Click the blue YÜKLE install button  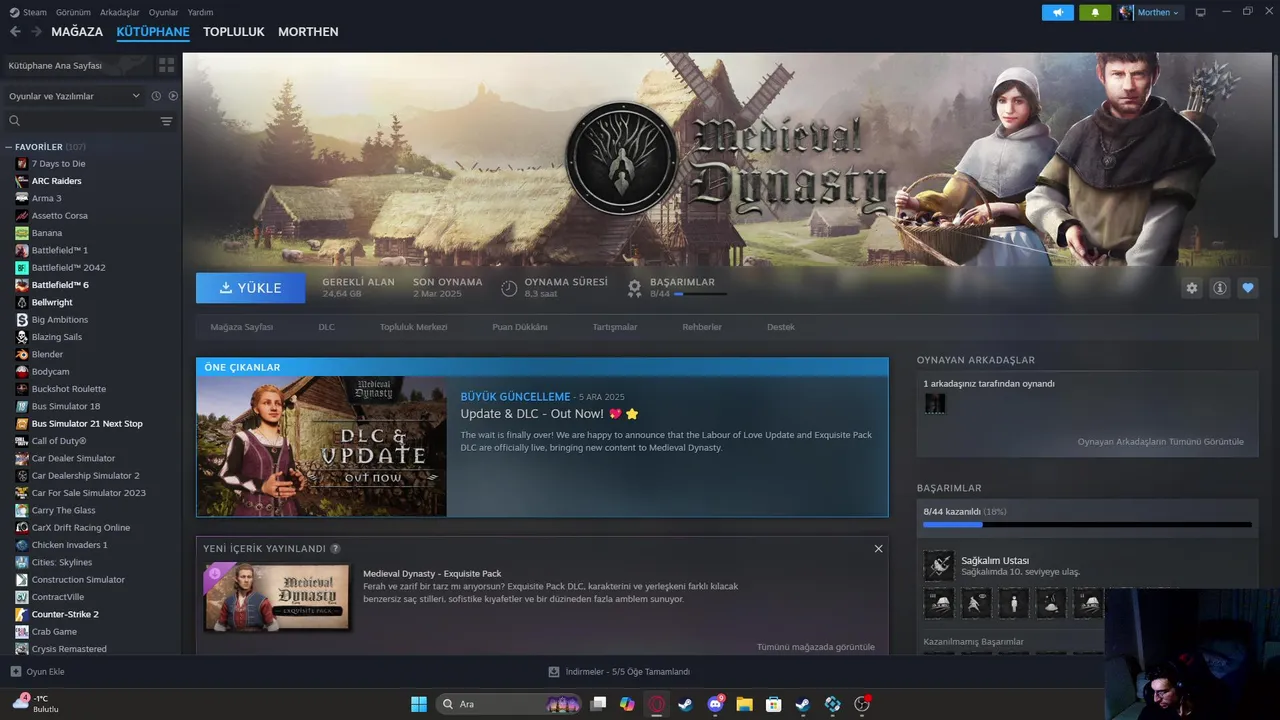coord(251,288)
